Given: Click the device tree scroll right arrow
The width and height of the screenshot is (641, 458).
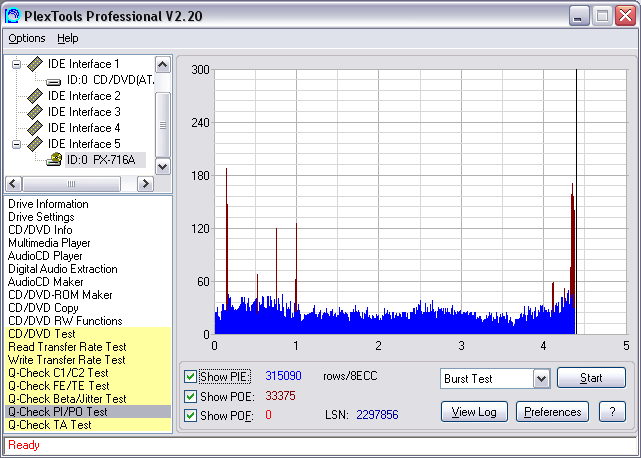Looking at the screenshot, I should coord(145,184).
